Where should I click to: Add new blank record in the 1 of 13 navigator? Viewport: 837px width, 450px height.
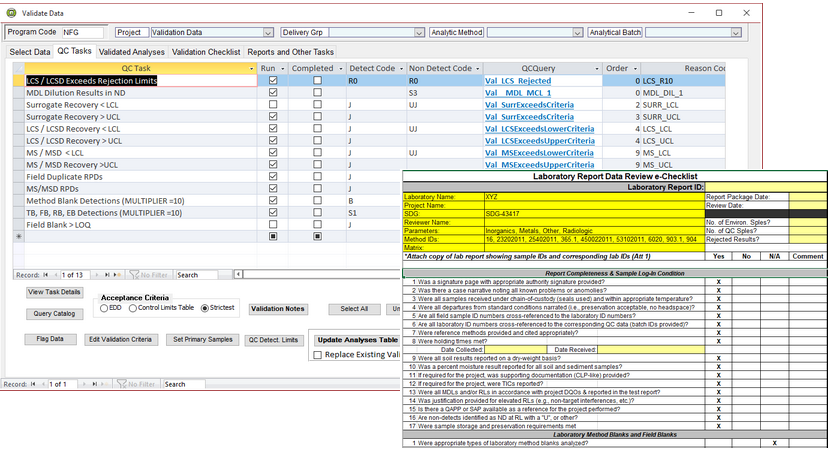point(117,275)
